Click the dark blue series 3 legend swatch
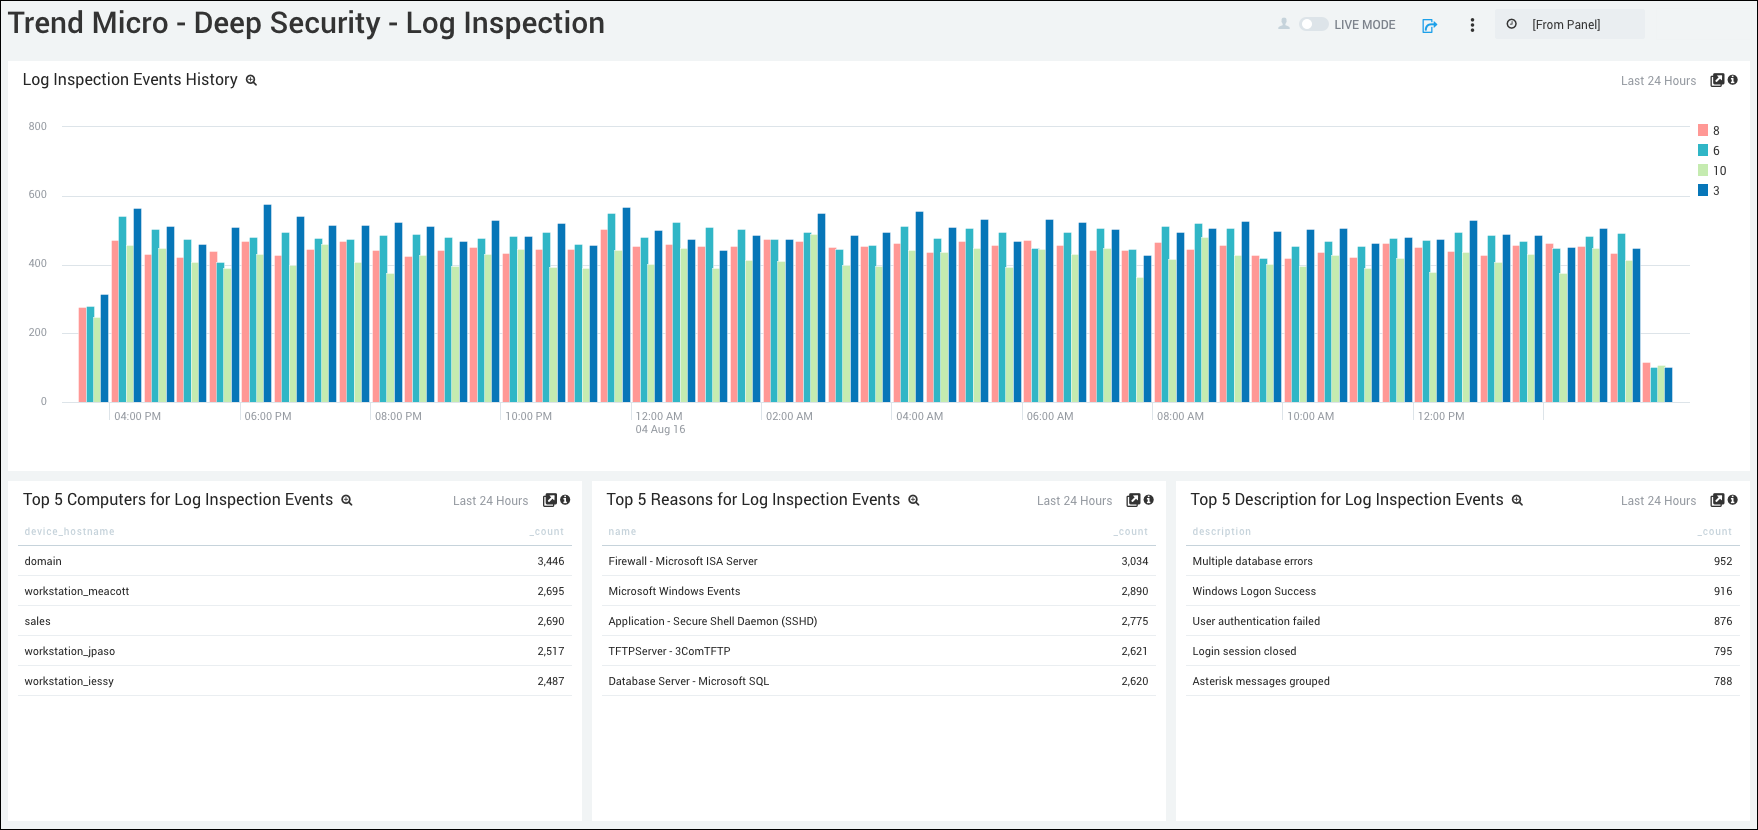Screen dimensions: 1758x830 [1703, 190]
